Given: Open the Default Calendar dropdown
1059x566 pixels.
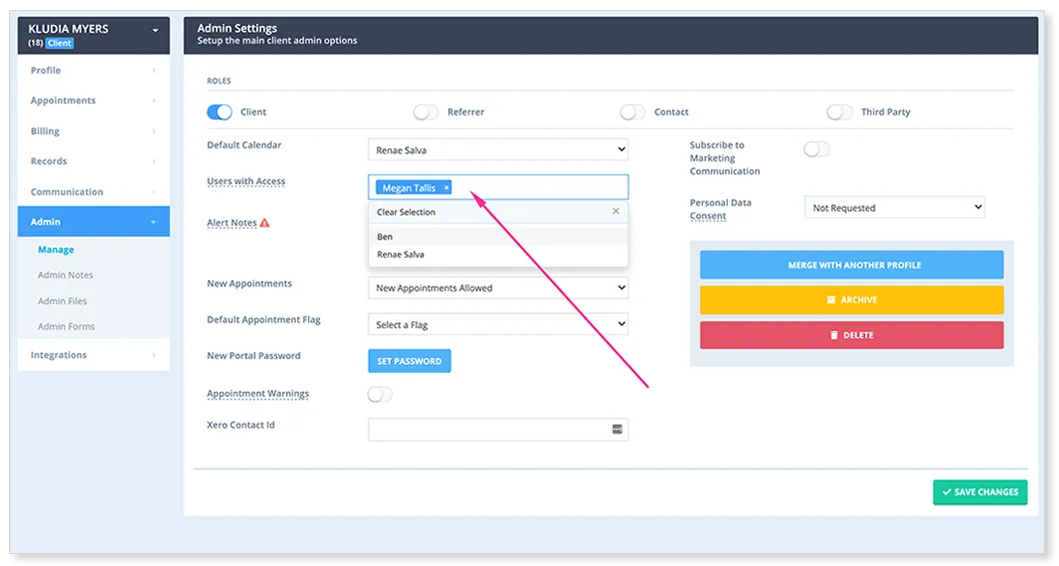Looking at the screenshot, I should (498, 150).
